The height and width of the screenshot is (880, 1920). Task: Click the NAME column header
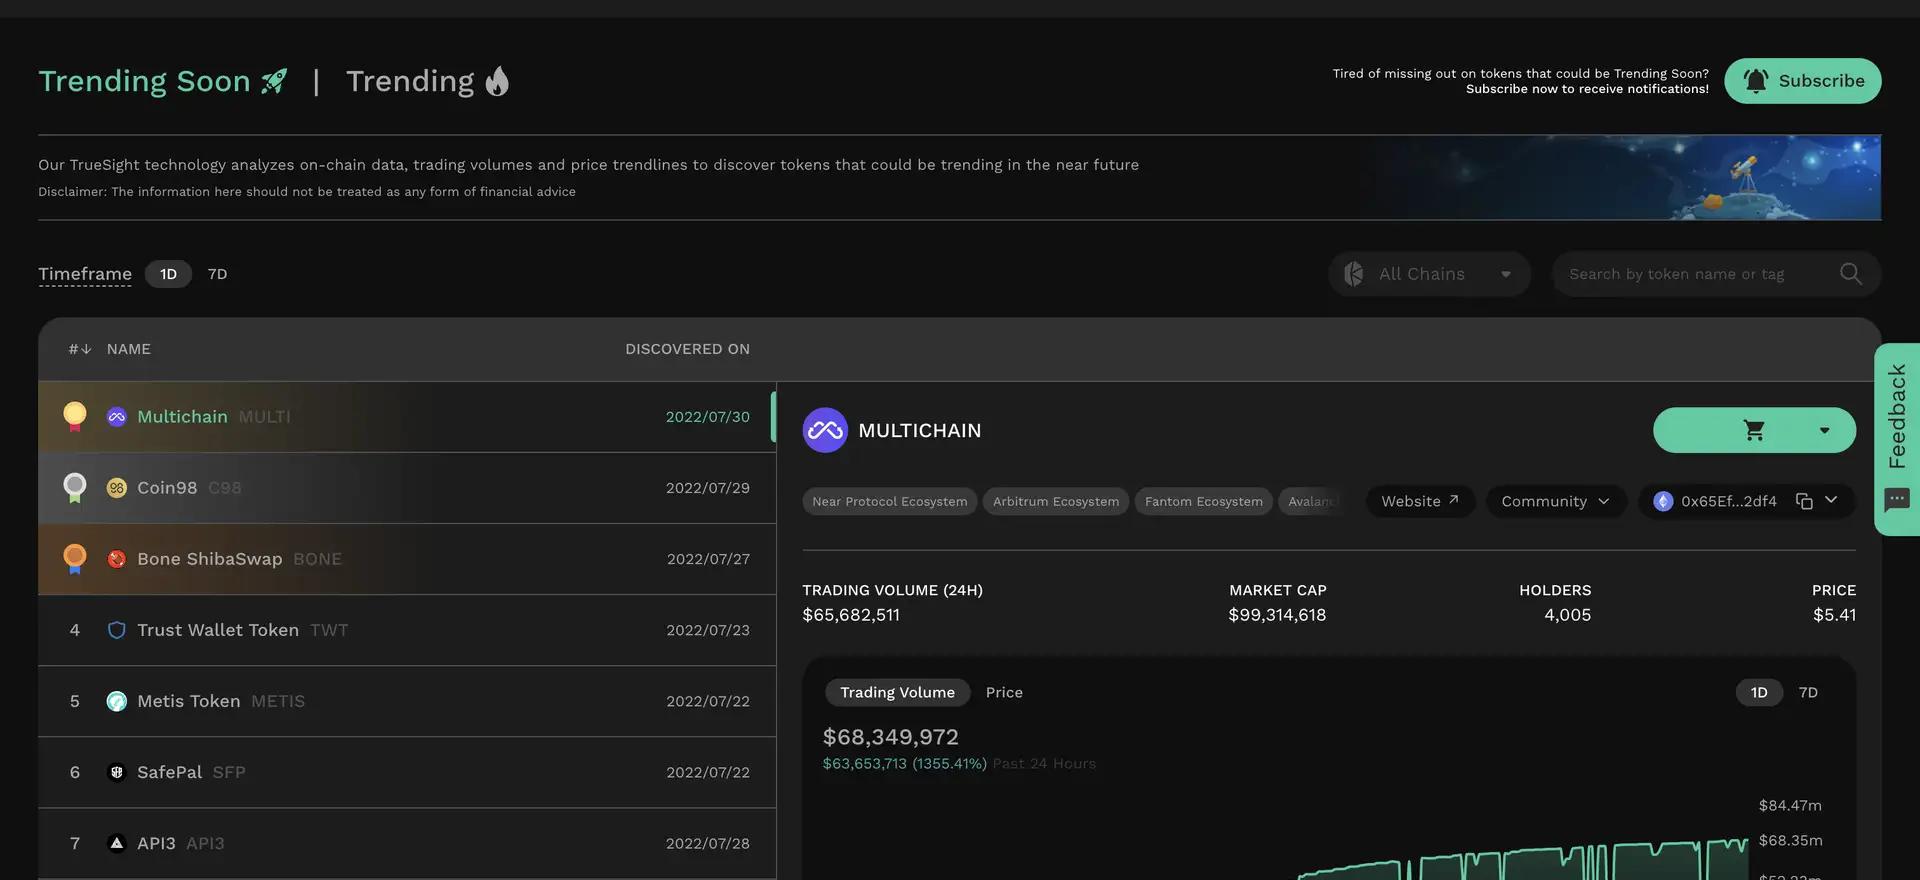[x=129, y=349]
